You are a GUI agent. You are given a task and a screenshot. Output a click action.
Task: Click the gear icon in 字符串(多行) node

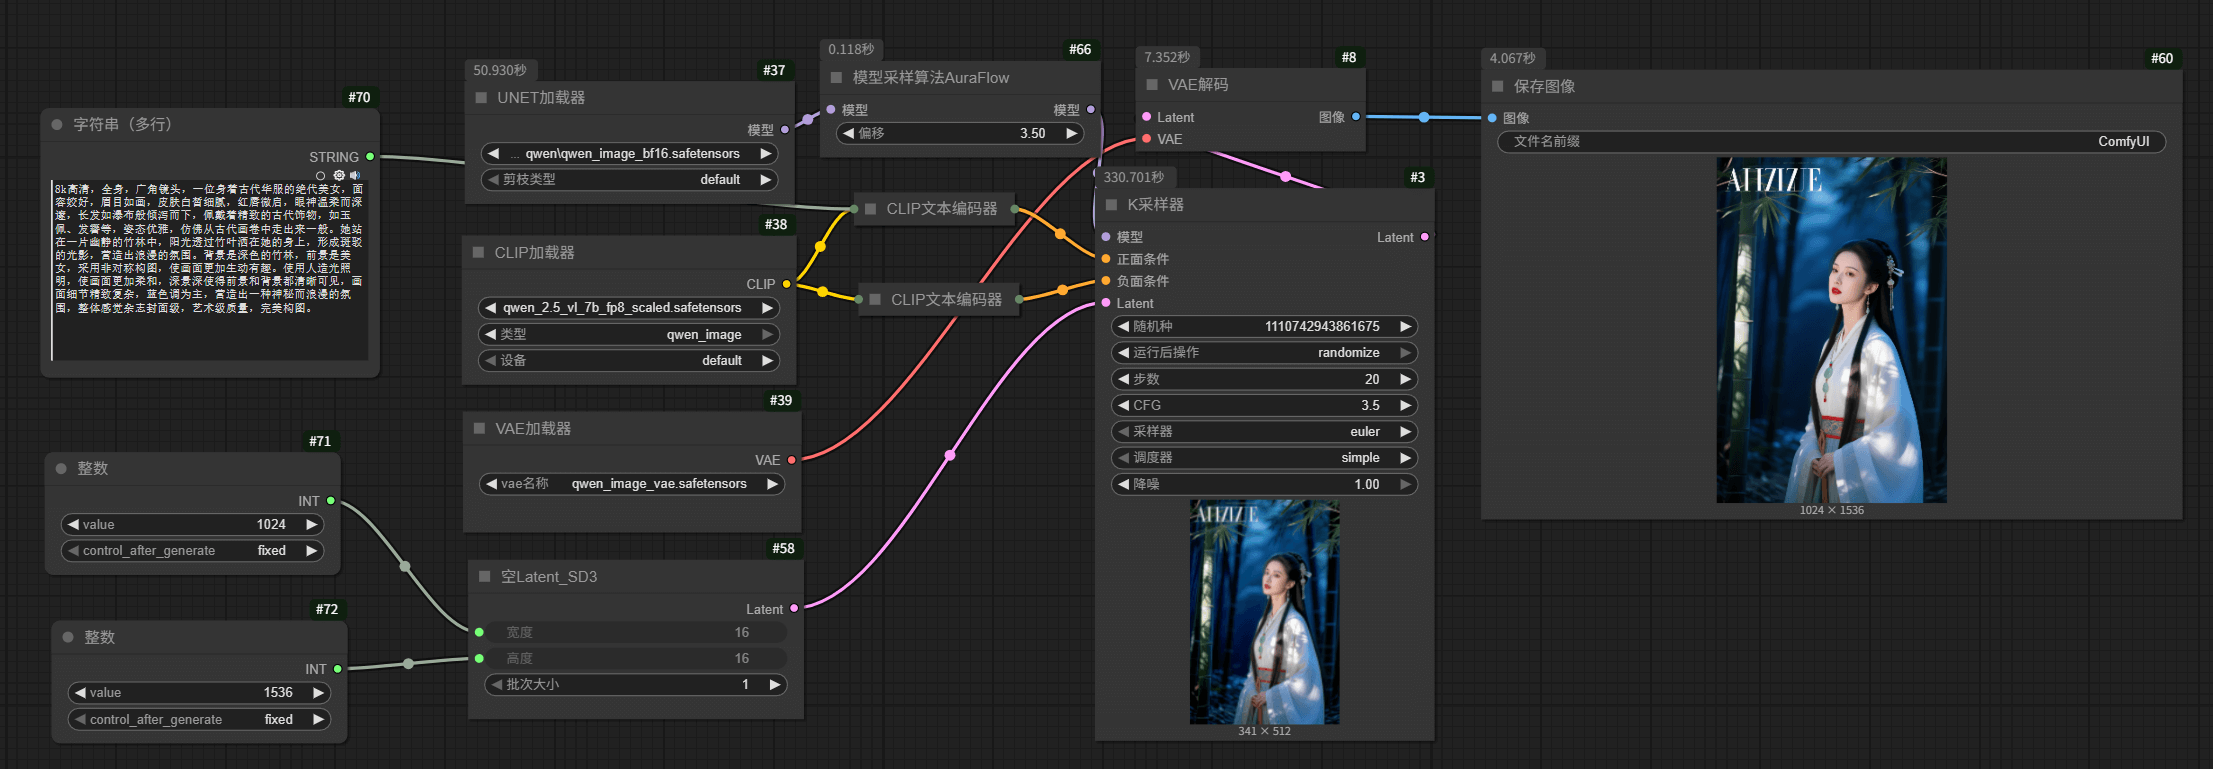click(x=339, y=175)
